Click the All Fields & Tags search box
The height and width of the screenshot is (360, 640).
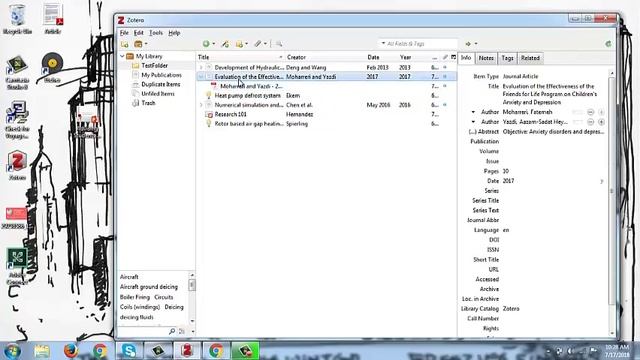click(x=418, y=43)
